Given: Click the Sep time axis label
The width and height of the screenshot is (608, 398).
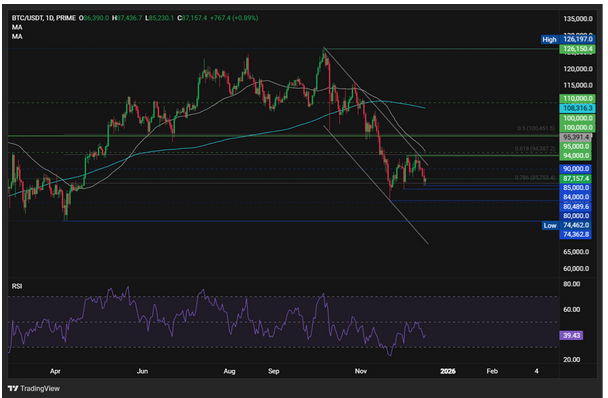Looking at the screenshot, I should coord(273,371).
